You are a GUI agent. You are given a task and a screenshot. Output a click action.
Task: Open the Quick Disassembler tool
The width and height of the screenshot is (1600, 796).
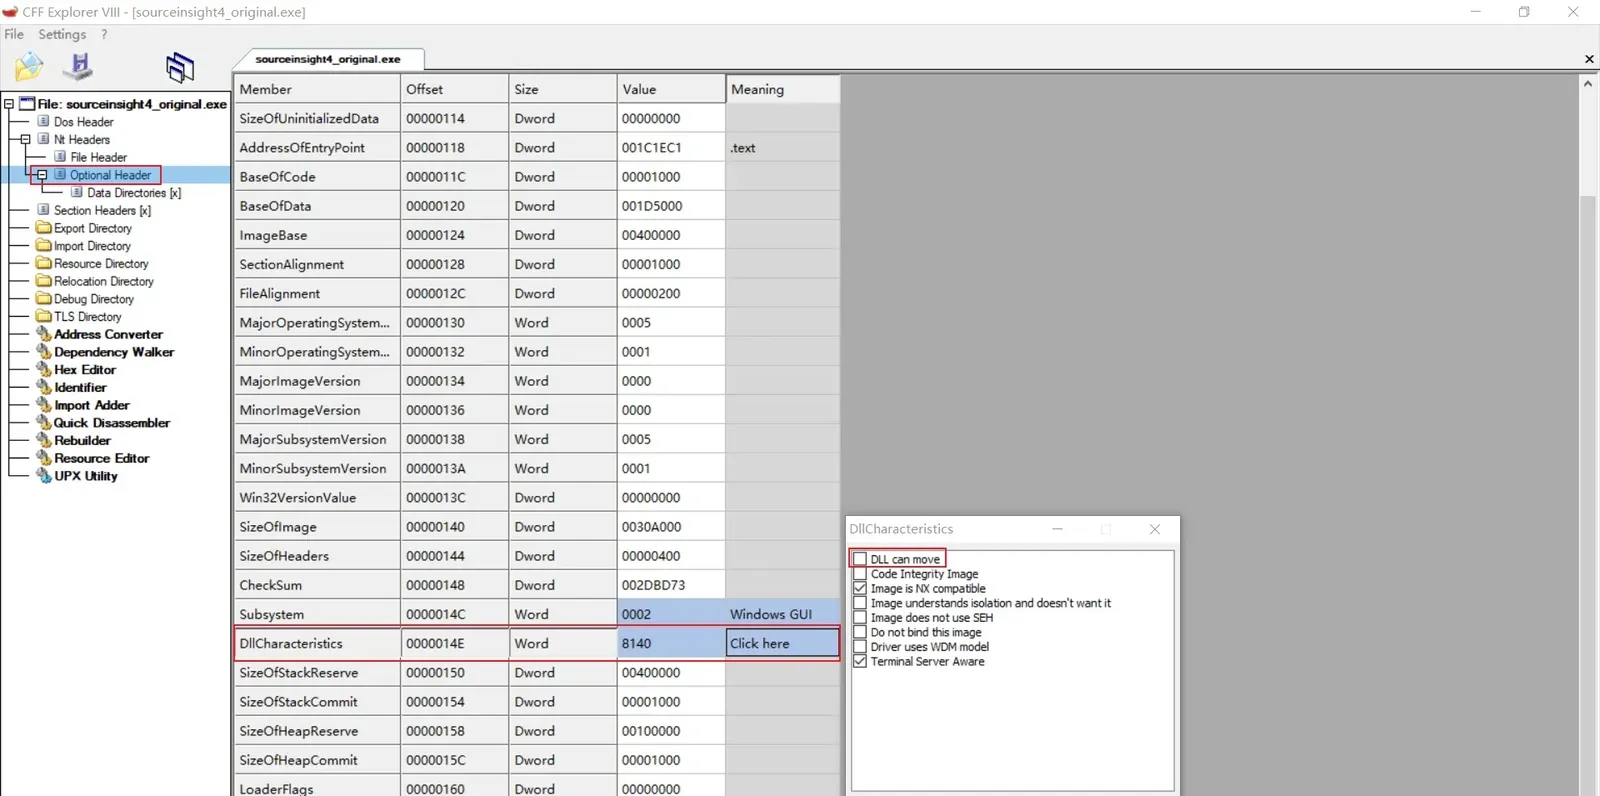tap(112, 423)
